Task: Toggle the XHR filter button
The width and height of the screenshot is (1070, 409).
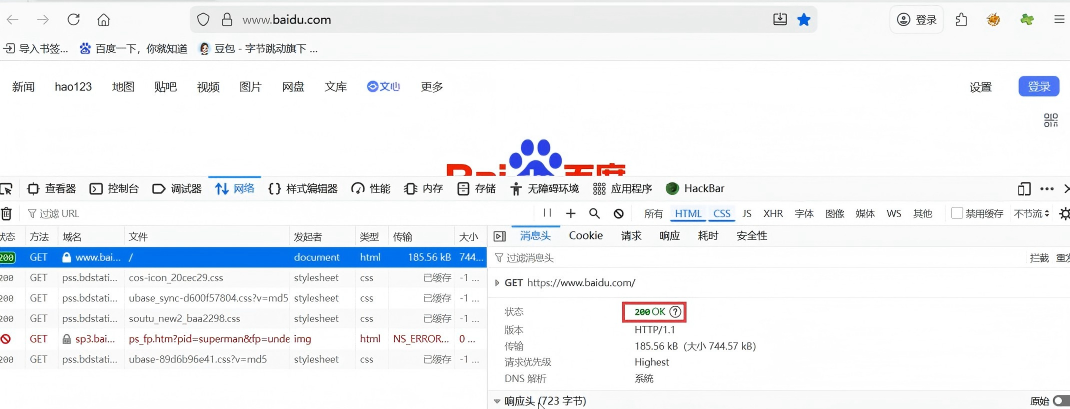Action: coord(773,214)
